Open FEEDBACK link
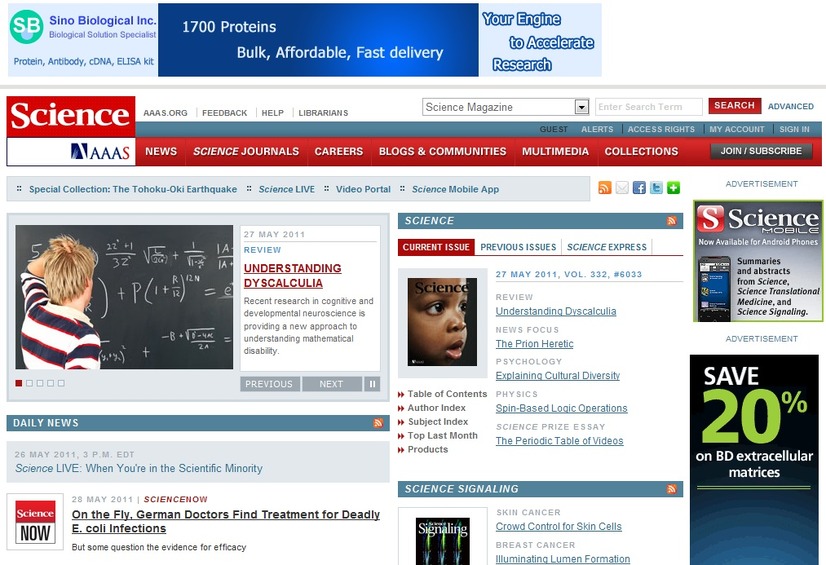This screenshot has height=565, width=826. 224,113
